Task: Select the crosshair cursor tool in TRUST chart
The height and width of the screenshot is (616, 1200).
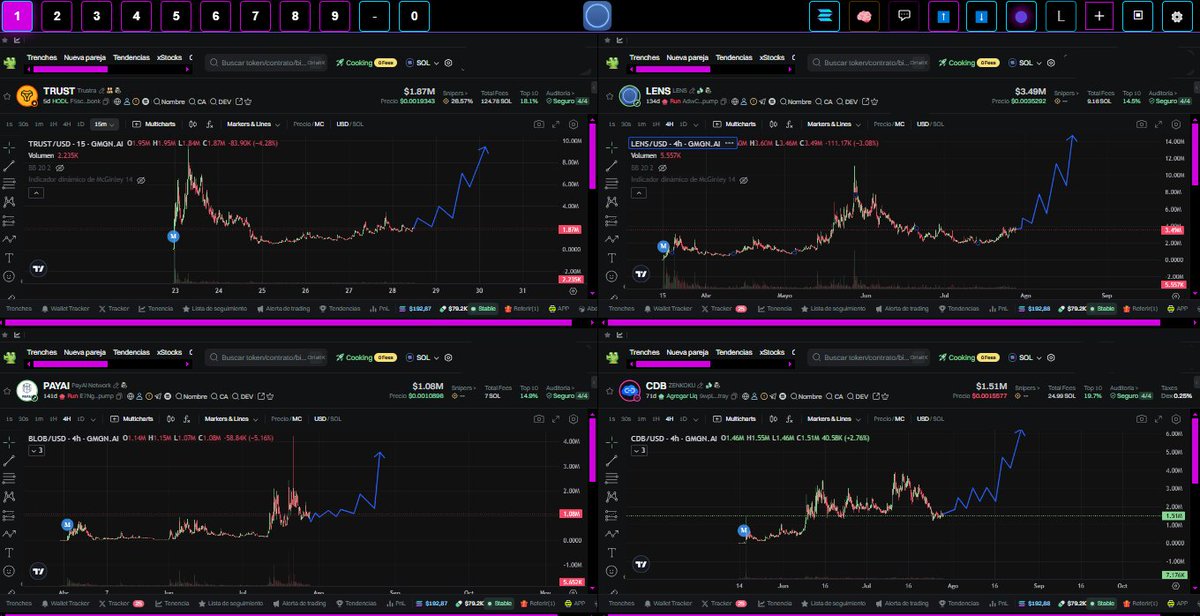Action: coord(10,146)
